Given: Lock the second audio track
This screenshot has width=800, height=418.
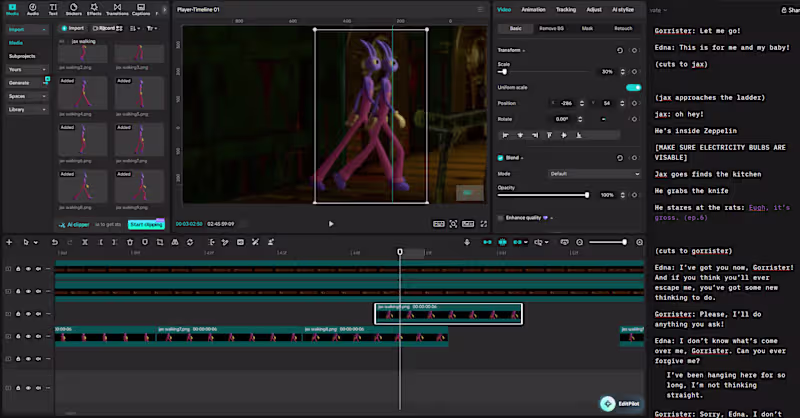Looking at the screenshot, I should pyautogui.click(x=18, y=291).
